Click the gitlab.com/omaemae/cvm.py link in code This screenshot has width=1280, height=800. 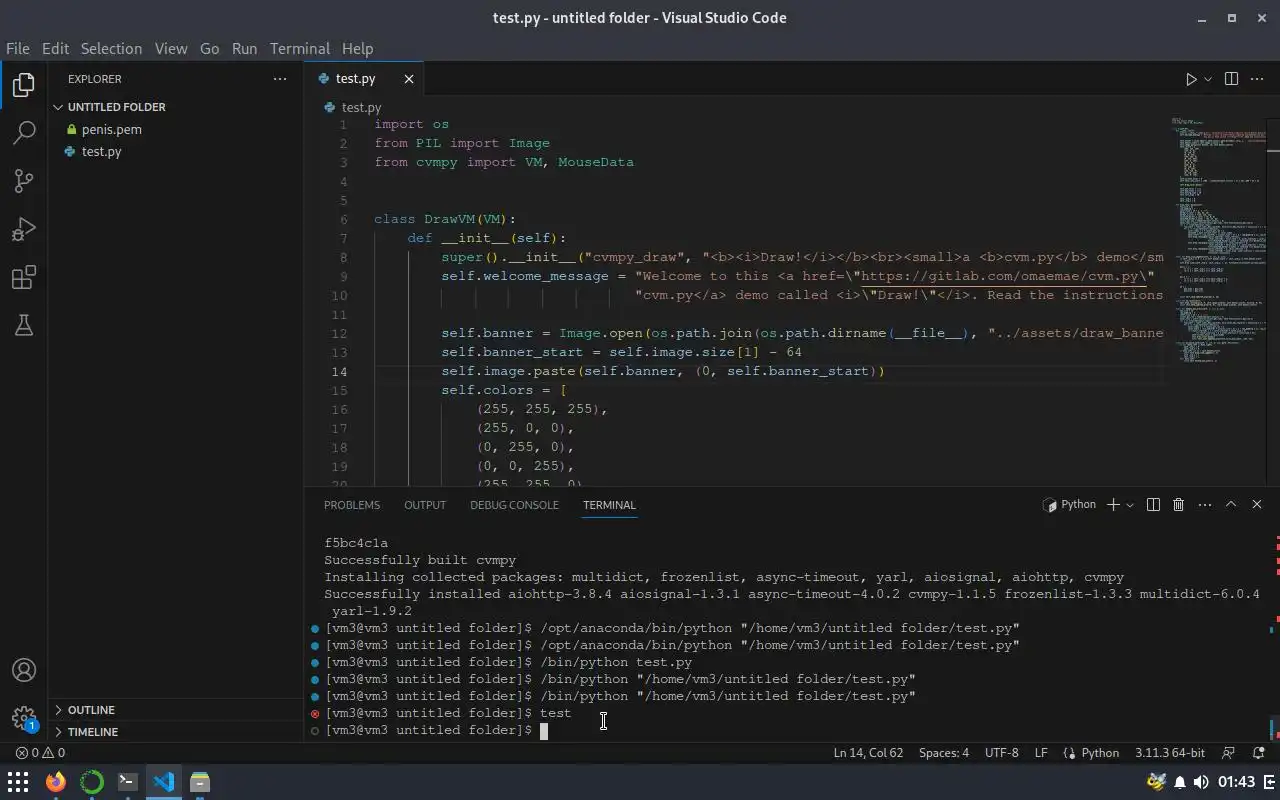[1006, 276]
